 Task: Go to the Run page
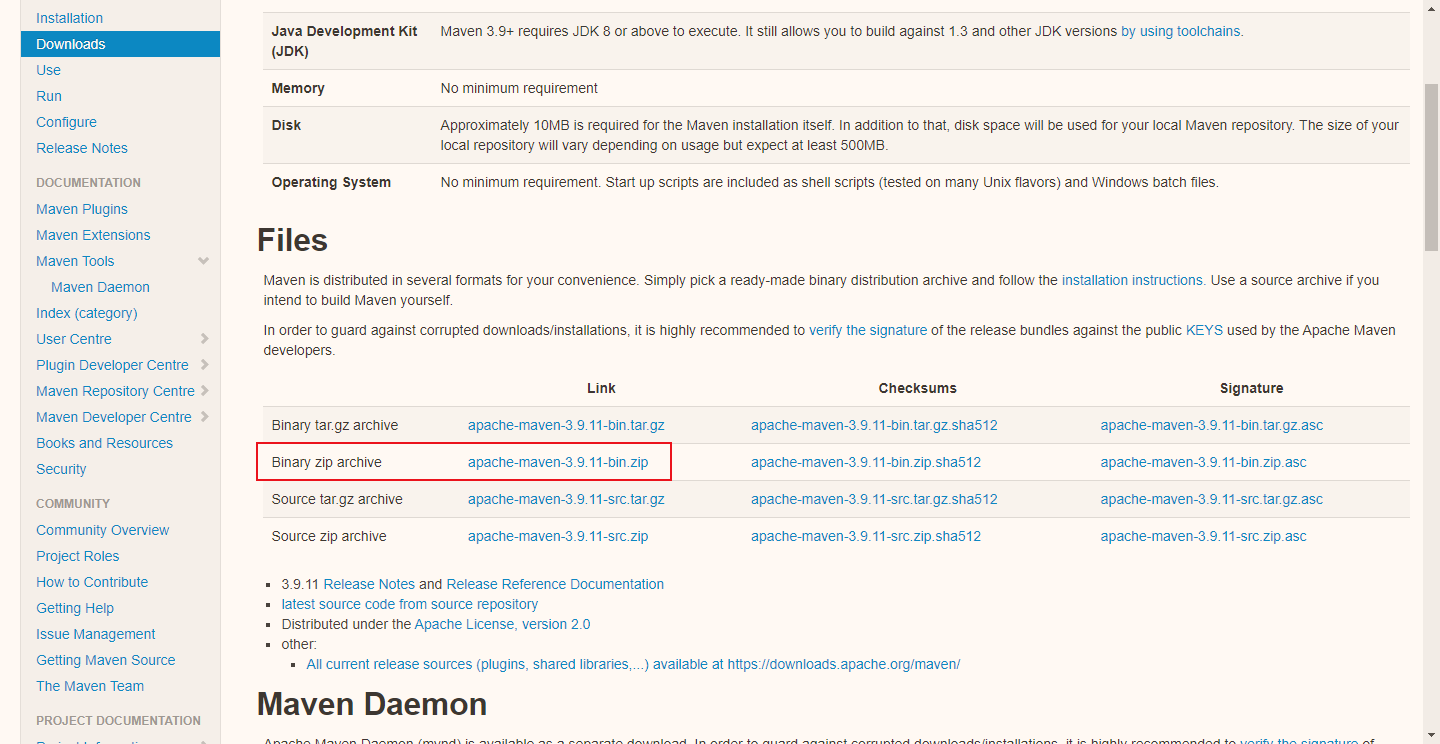point(49,96)
